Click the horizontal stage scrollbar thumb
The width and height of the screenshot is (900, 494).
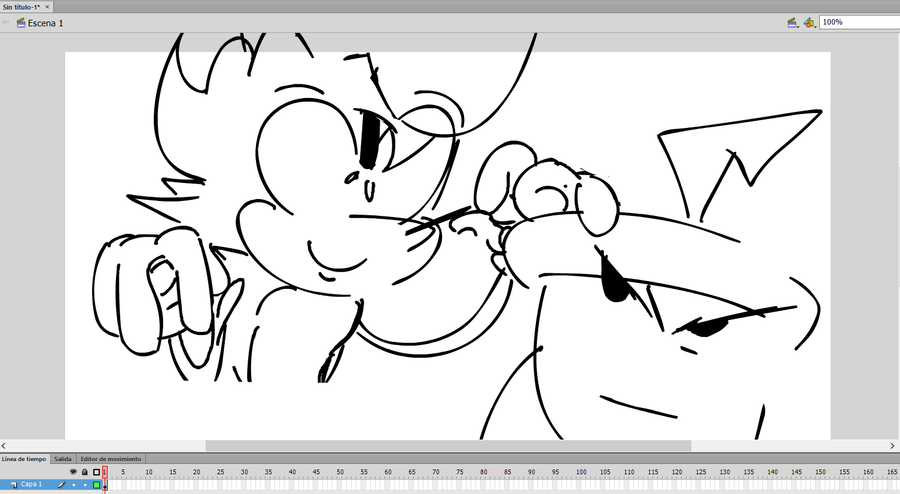click(448, 446)
